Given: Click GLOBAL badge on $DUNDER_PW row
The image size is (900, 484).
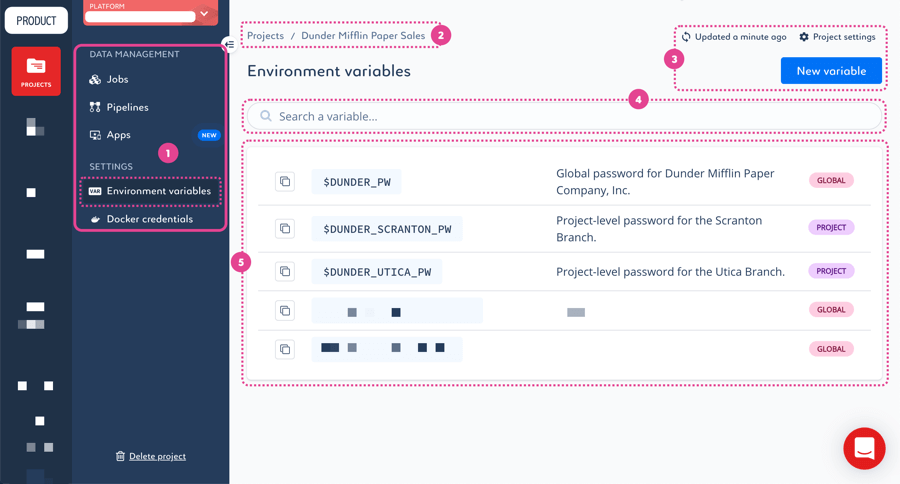Looking at the screenshot, I should tap(831, 180).
